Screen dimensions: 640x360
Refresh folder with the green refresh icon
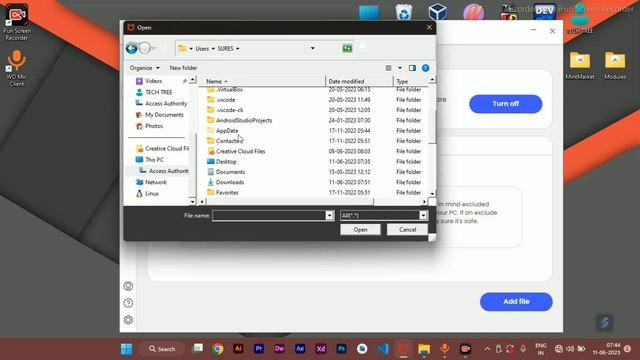(347, 49)
